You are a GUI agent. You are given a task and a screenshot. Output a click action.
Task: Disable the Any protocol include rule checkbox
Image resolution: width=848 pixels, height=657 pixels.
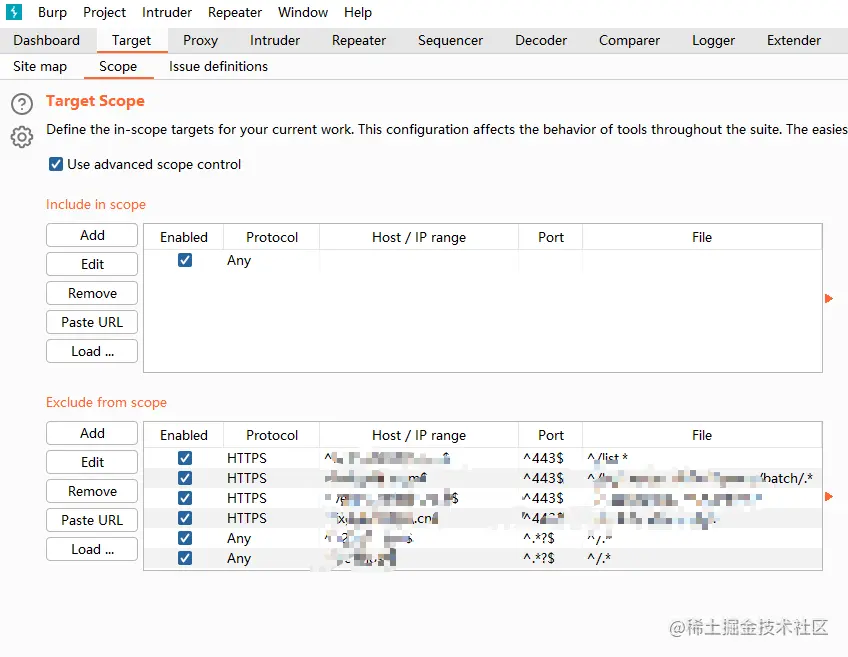point(184,260)
